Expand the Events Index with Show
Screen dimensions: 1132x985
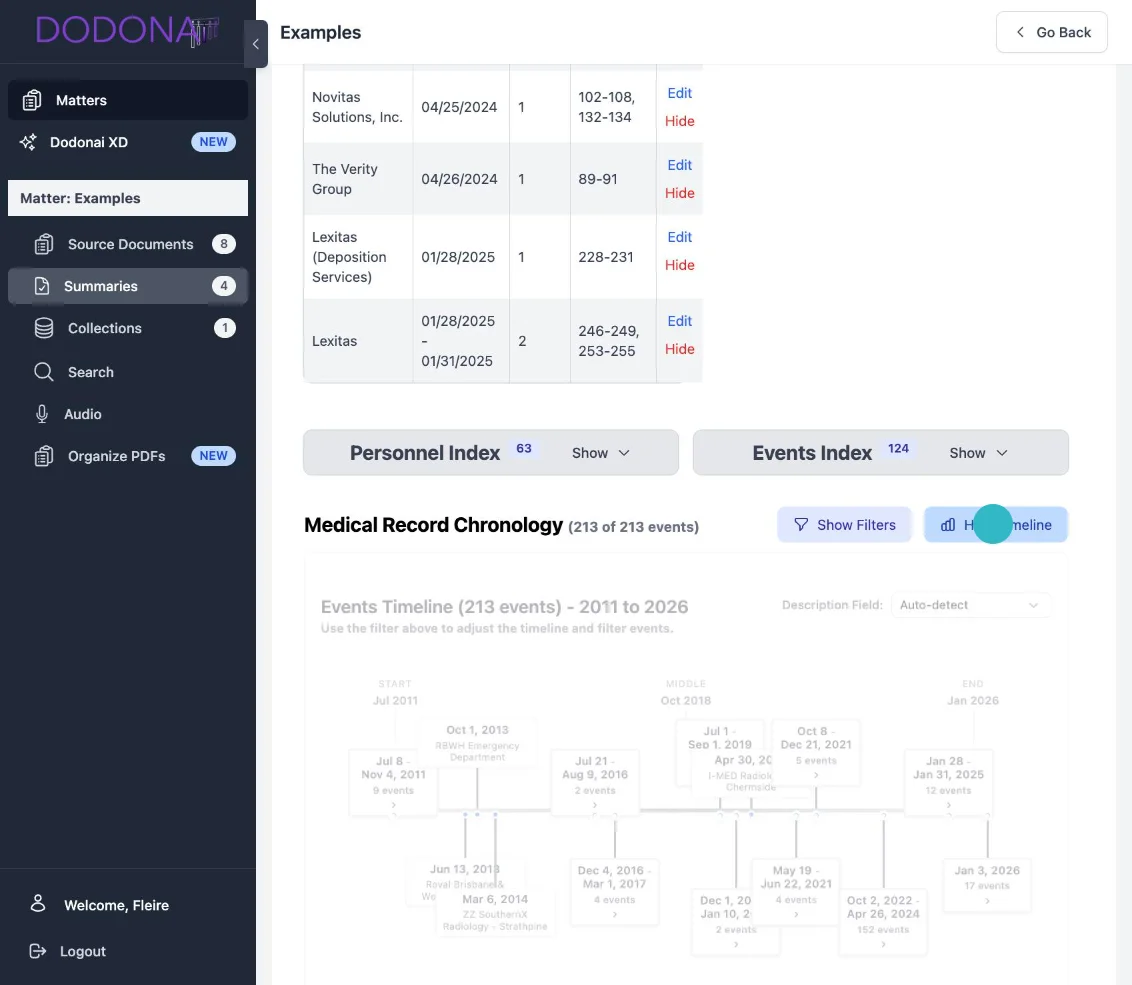(x=978, y=453)
